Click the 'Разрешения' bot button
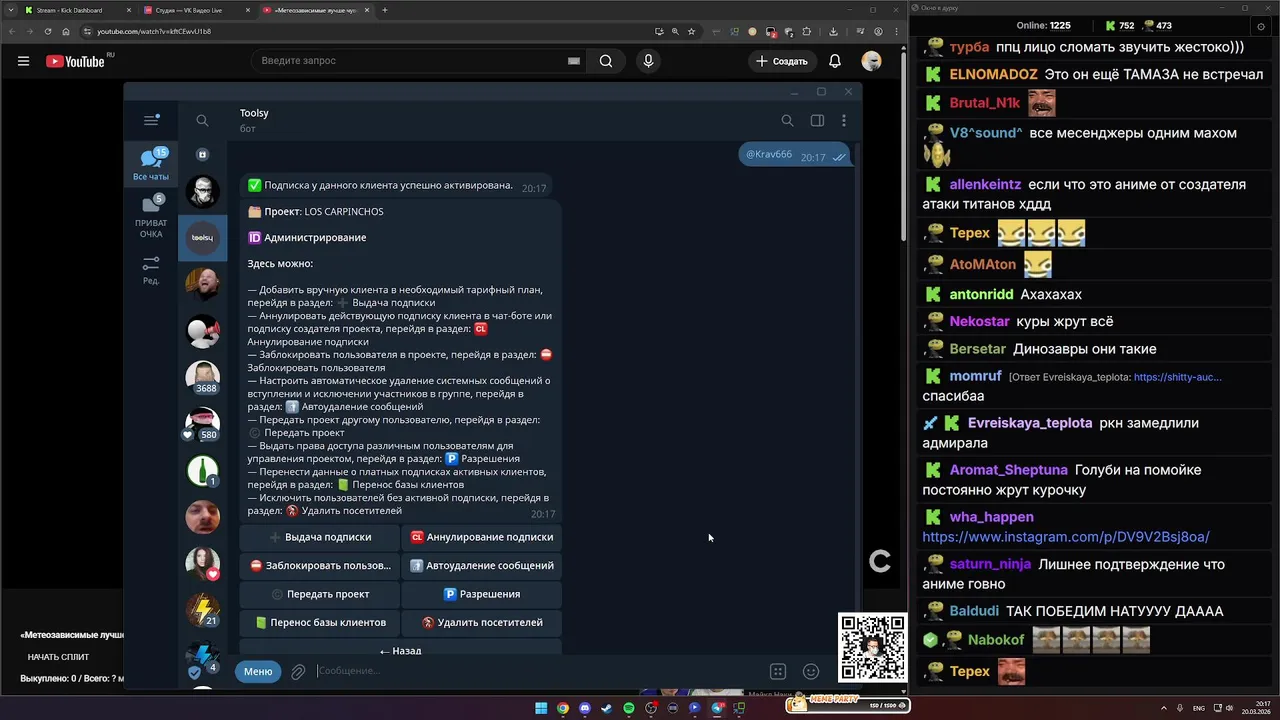This screenshot has height=720, width=1280. click(482, 594)
